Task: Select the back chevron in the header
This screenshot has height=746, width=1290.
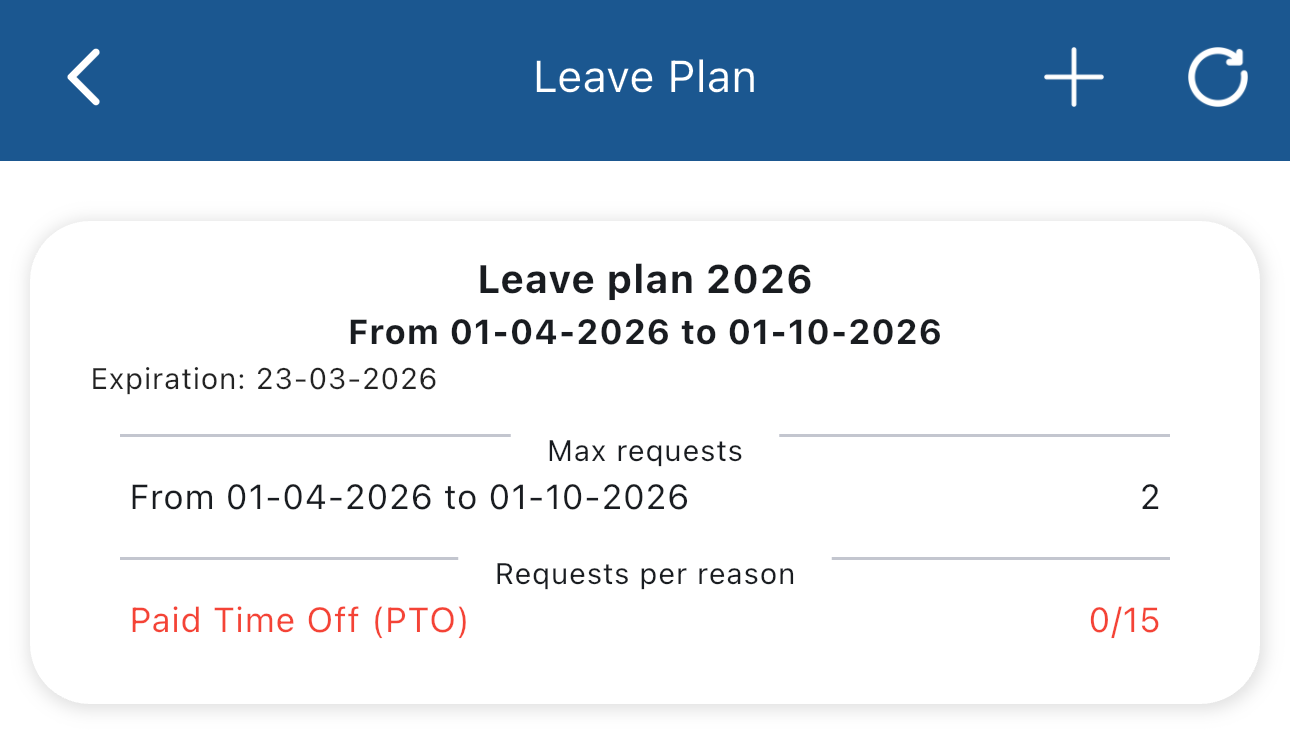Action: click(84, 77)
